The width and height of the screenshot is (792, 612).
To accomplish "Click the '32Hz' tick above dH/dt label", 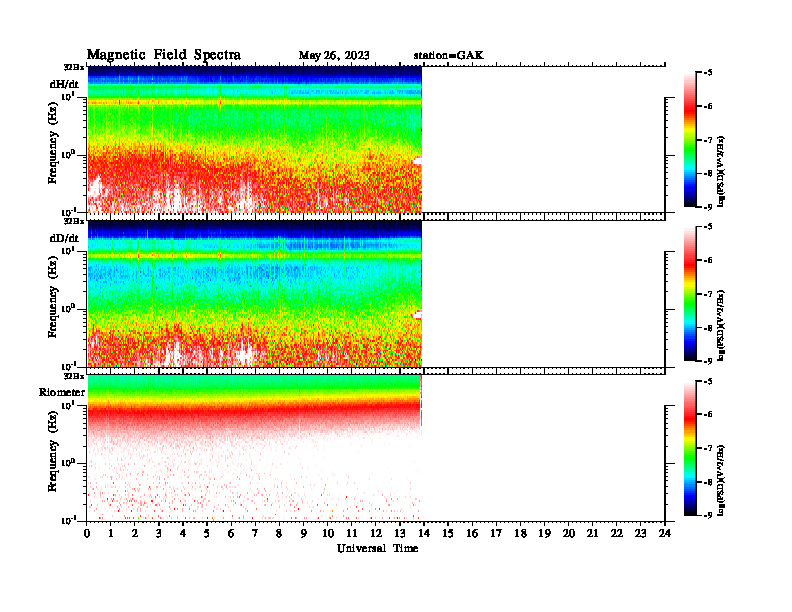I will click(x=73, y=67).
